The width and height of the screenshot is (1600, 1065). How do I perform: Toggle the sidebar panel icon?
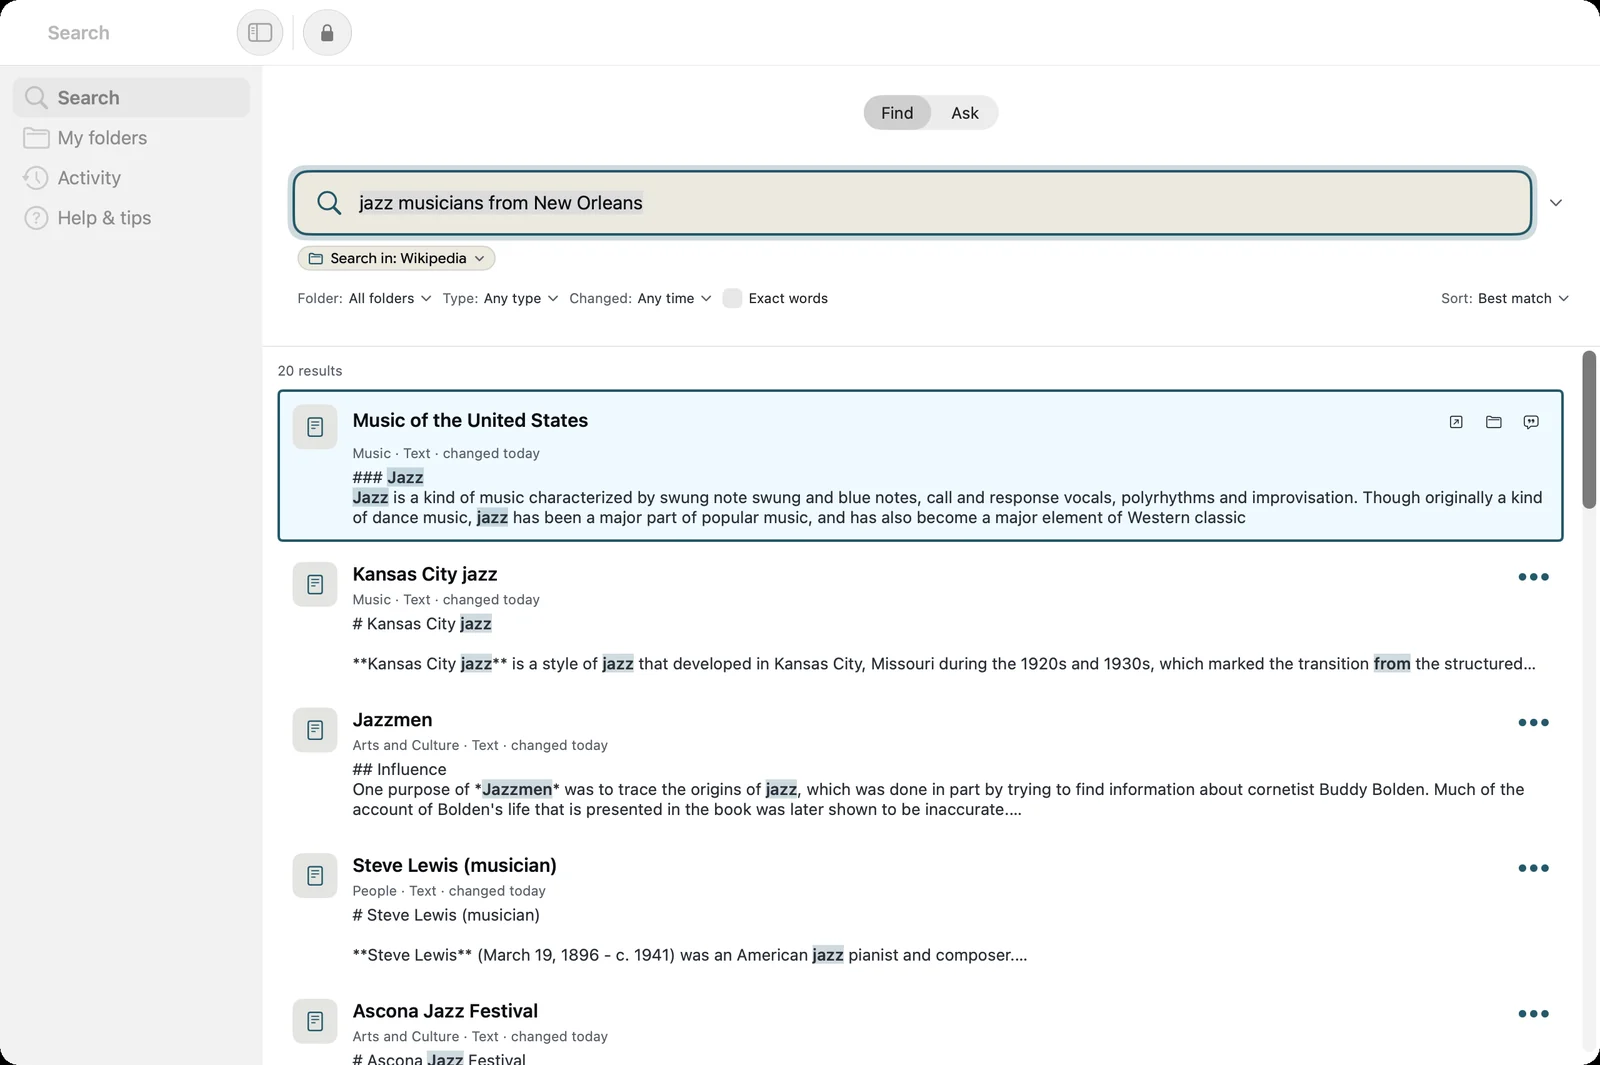click(260, 33)
